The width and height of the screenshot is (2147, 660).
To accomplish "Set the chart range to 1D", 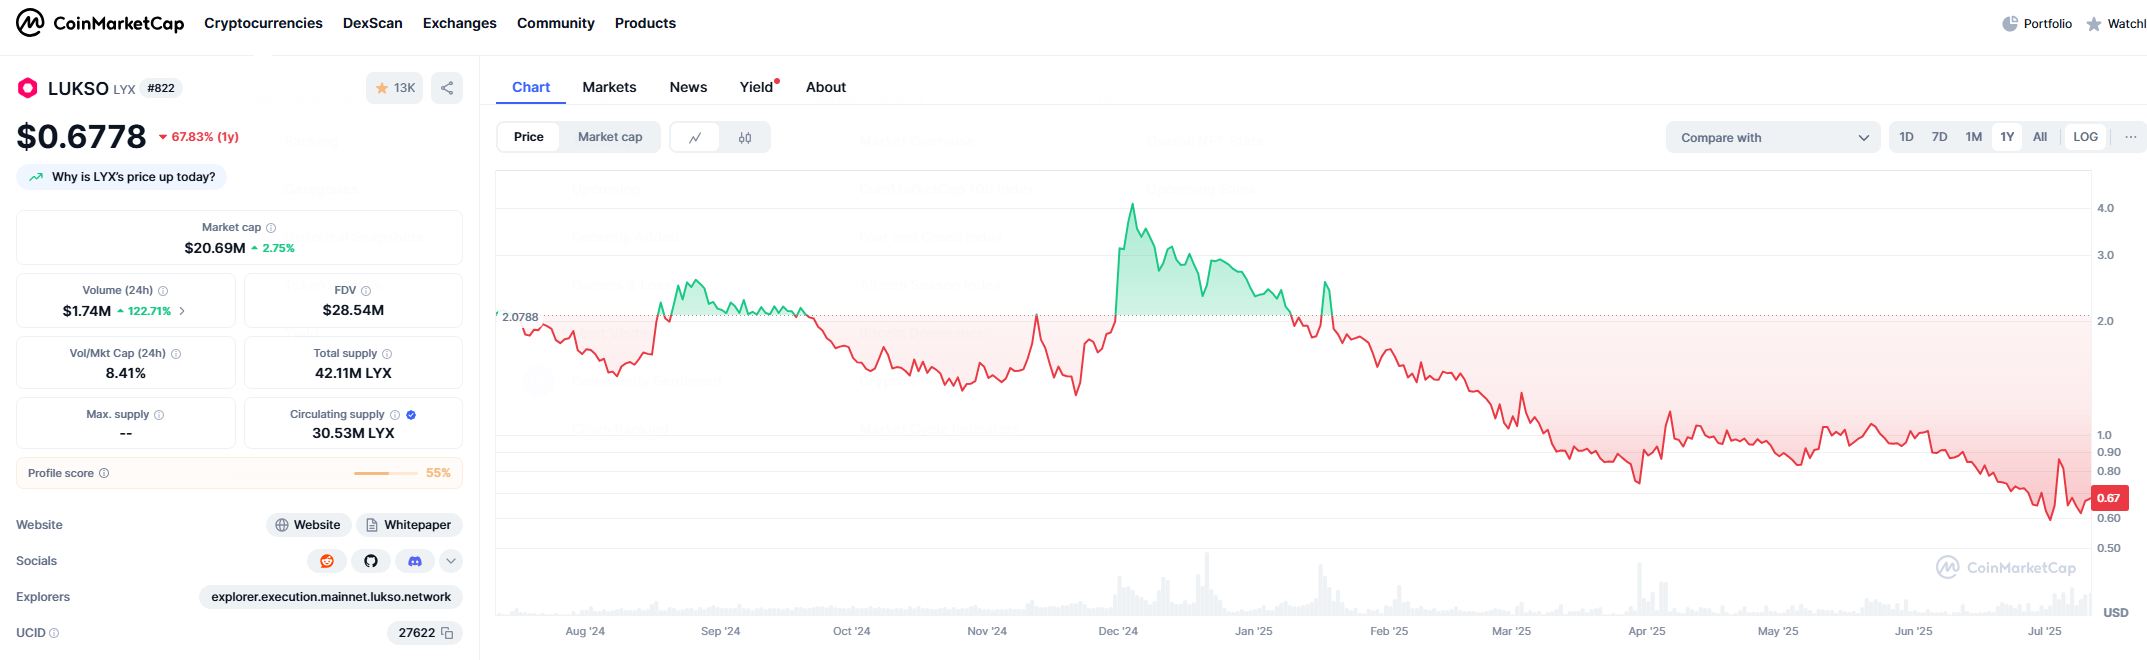I will pyautogui.click(x=1907, y=137).
